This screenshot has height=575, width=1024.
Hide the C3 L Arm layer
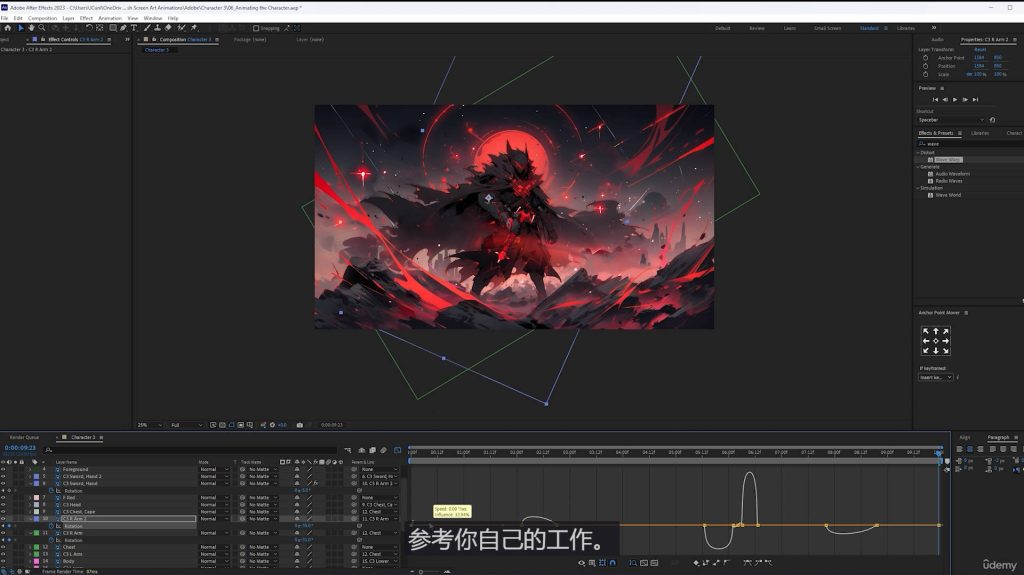(x=3, y=554)
